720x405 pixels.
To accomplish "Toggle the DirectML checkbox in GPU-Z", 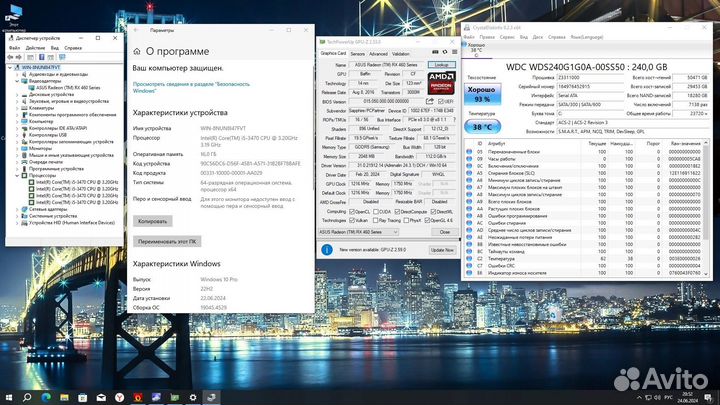I will [x=433, y=212].
